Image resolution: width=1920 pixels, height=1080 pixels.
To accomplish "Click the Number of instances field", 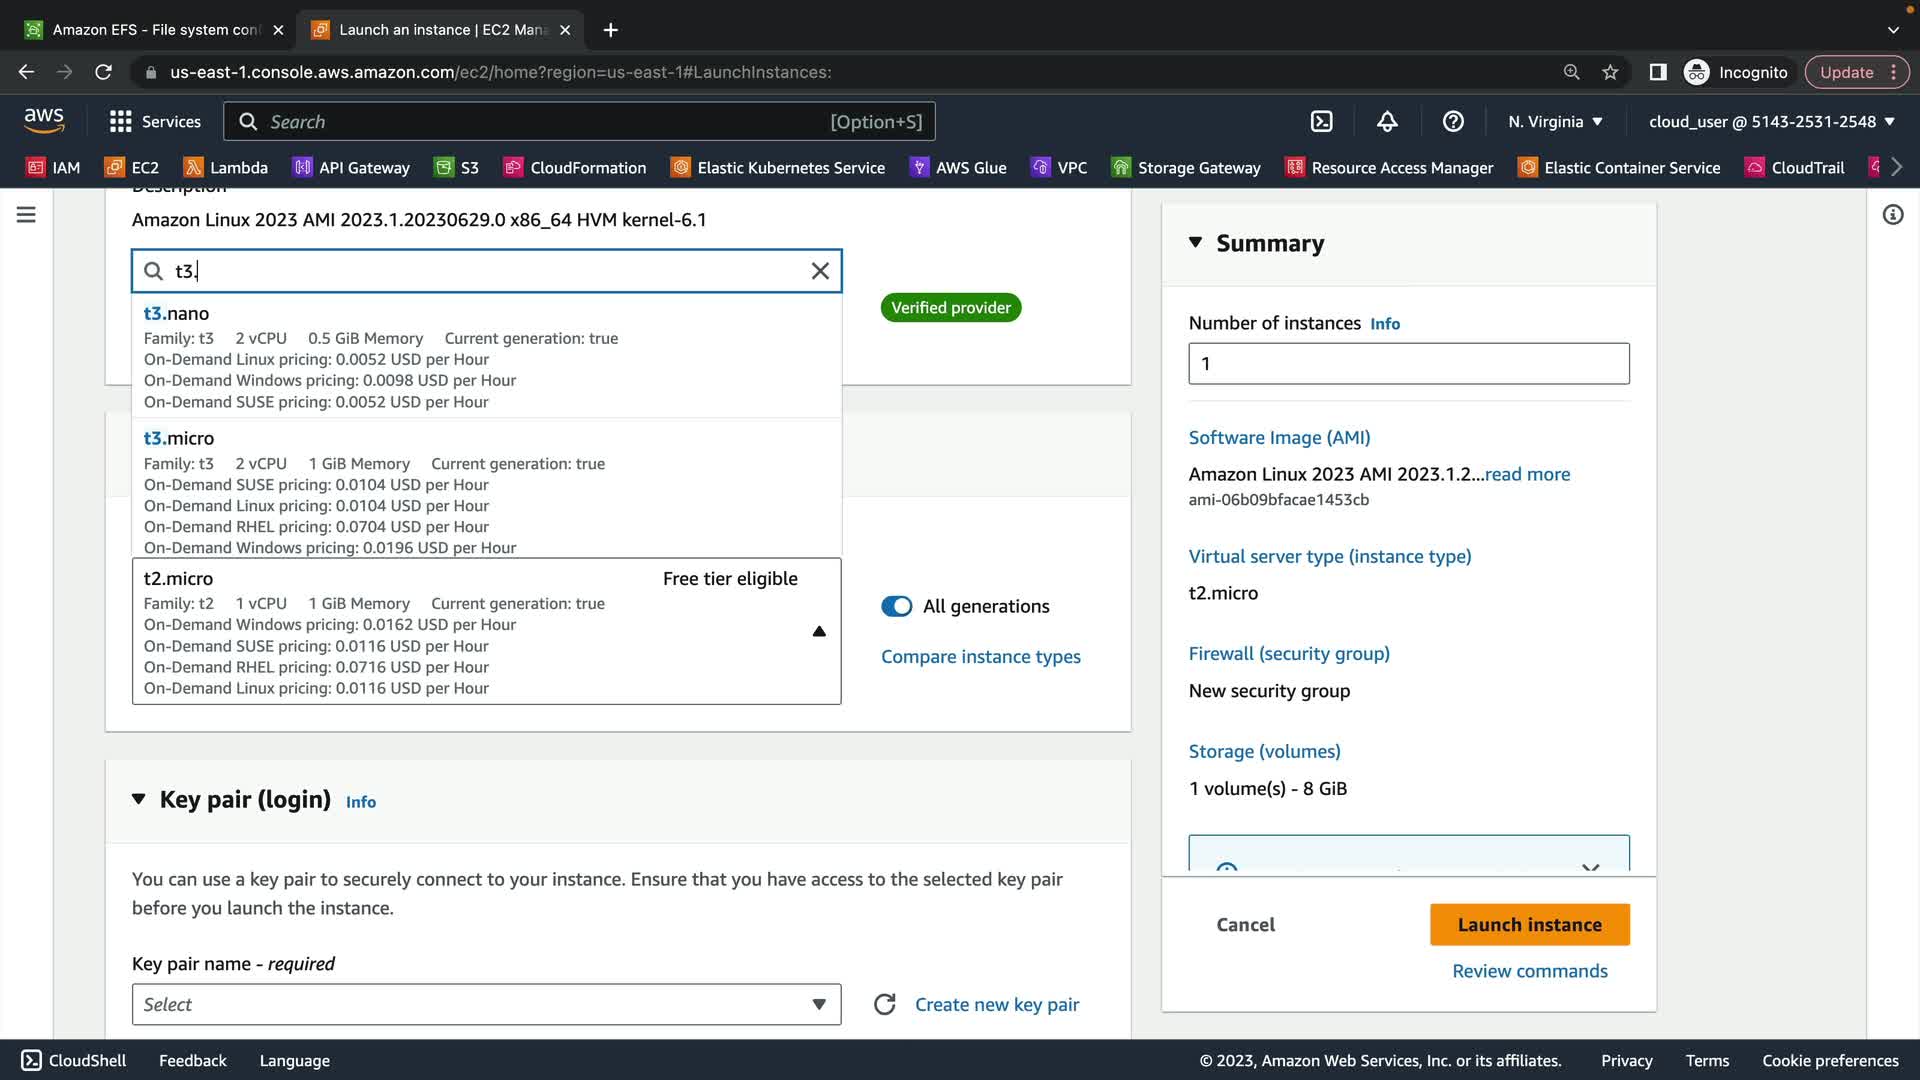I will (x=1408, y=364).
